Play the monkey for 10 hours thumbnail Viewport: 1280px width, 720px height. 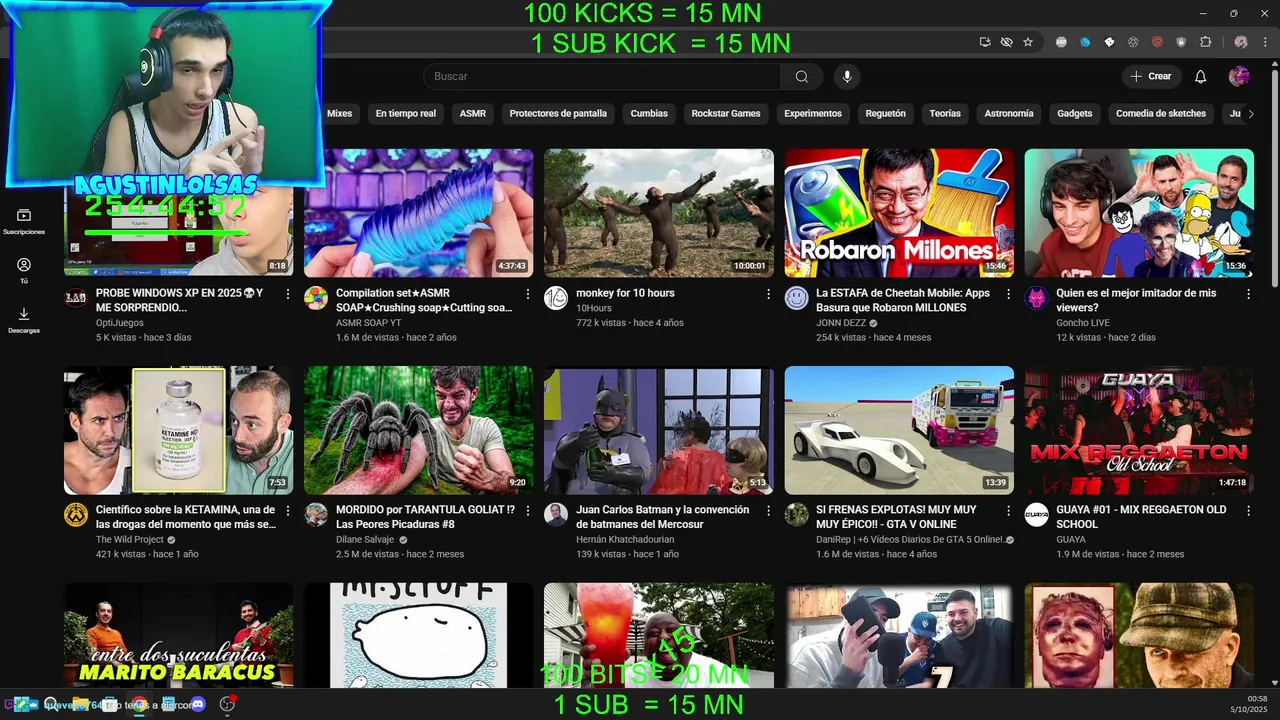[659, 213]
